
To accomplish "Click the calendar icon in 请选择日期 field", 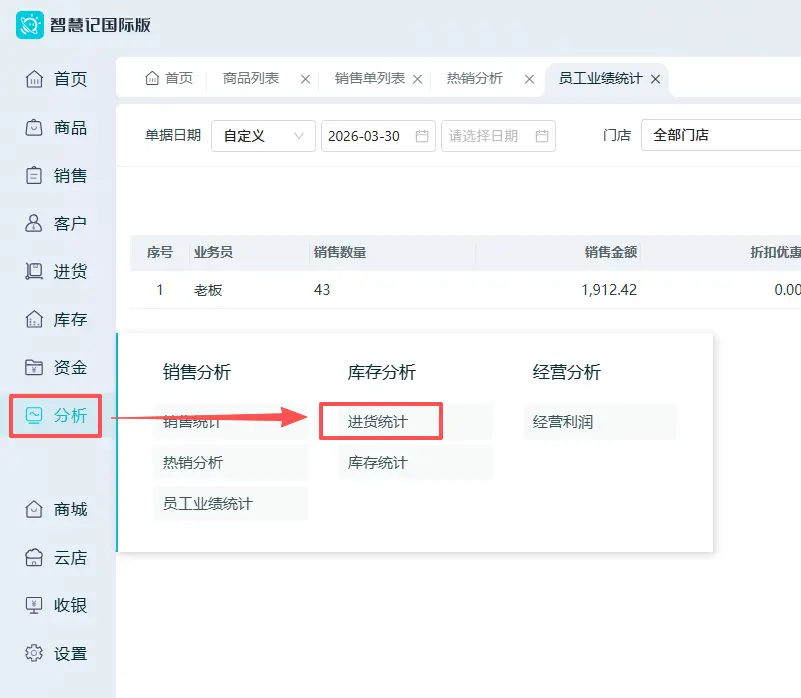I will click(542, 136).
